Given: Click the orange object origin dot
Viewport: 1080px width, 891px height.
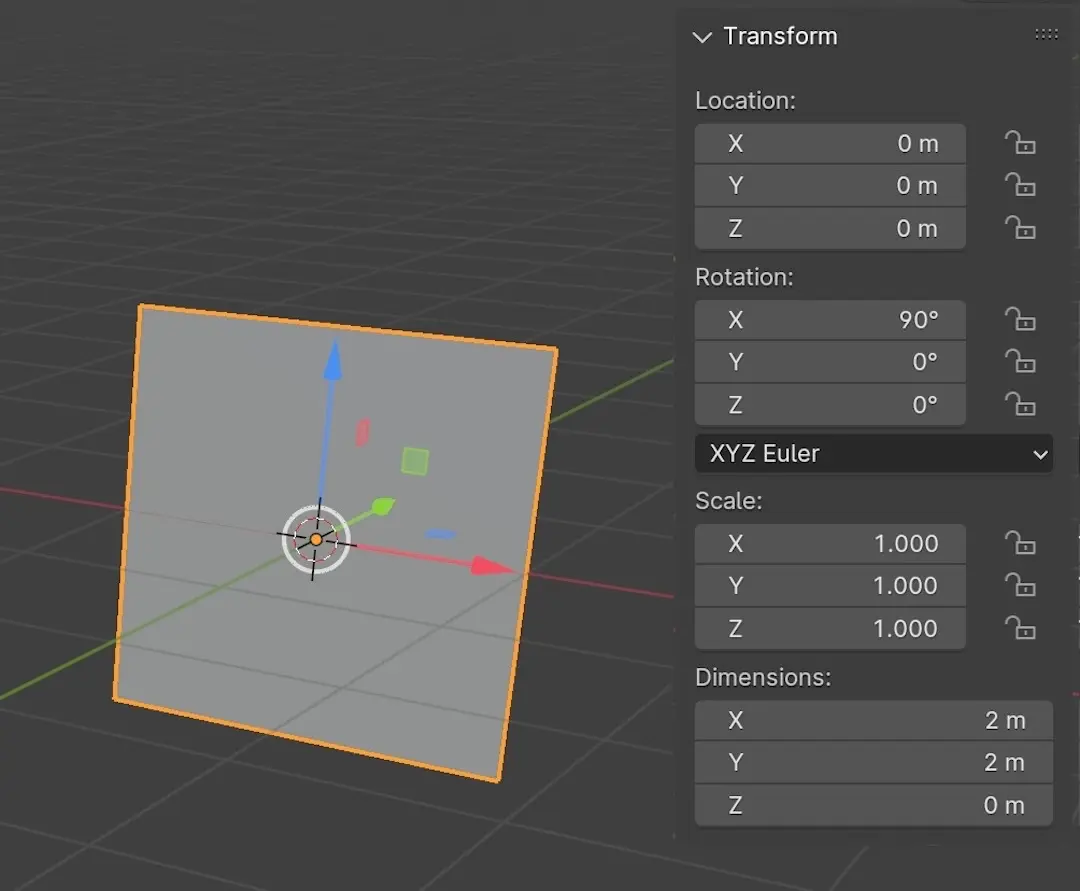Looking at the screenshot, I should click(x=316, y=540).
